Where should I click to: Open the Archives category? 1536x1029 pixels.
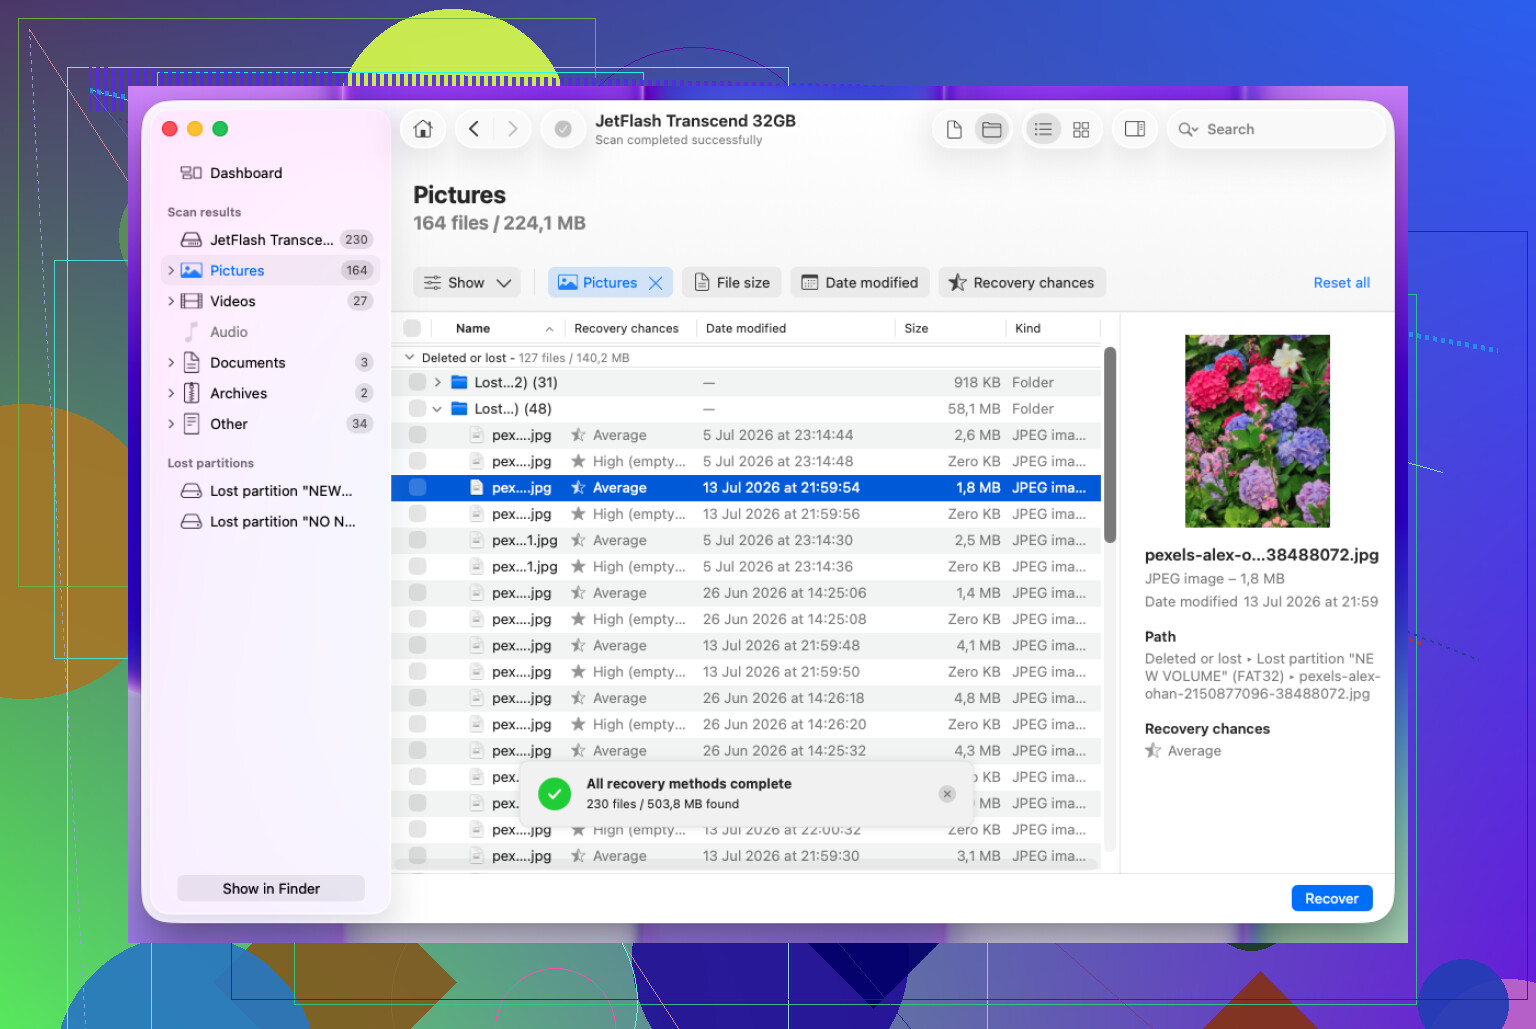tap(271, 393)
